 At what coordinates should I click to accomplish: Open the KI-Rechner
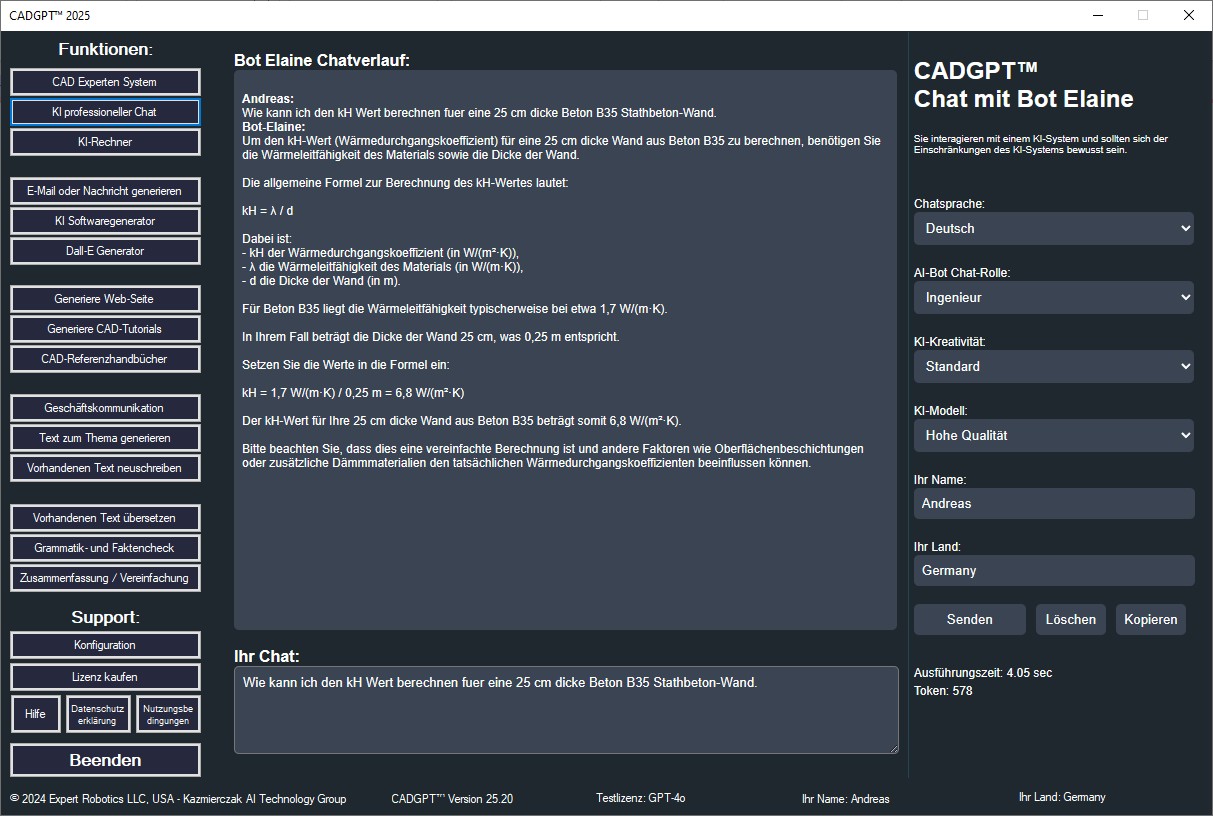(x=105, y=142)
